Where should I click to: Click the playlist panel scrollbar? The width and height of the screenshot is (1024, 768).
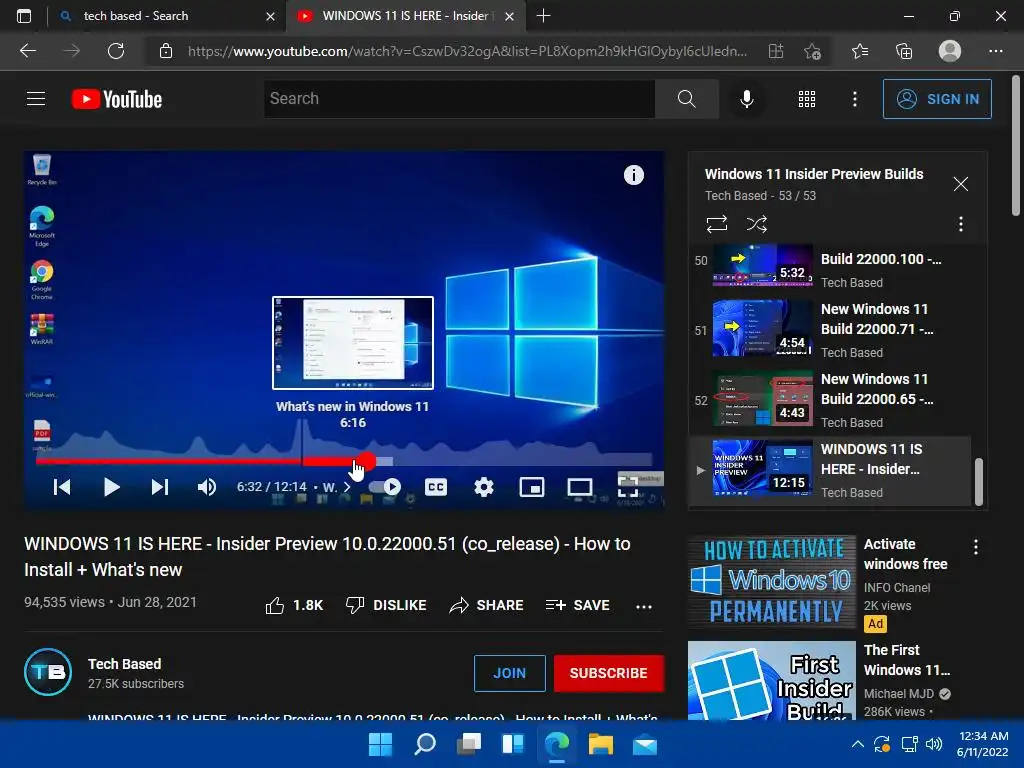[978, 481]
